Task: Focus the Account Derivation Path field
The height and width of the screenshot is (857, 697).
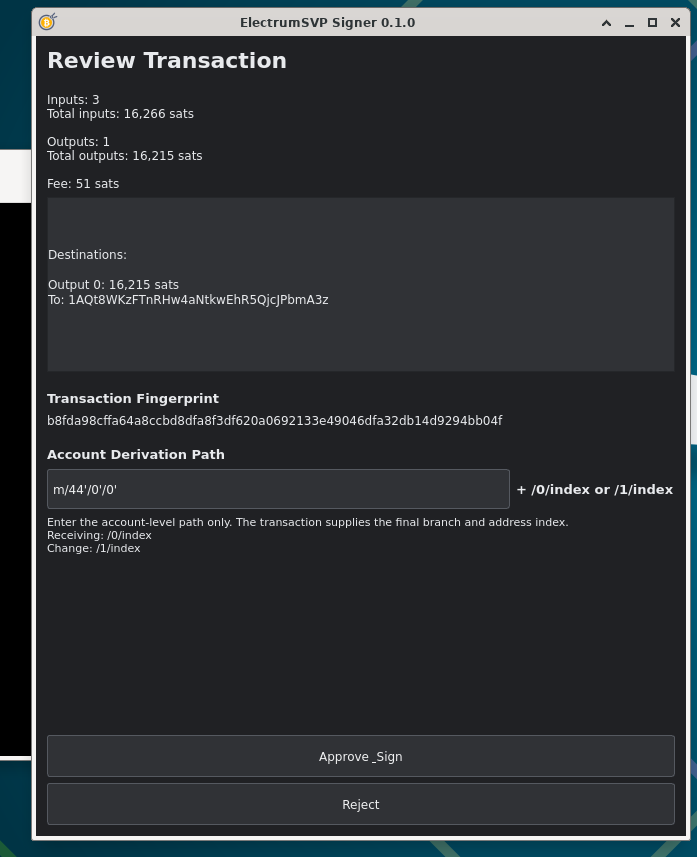Action: [x=278, y=489]
